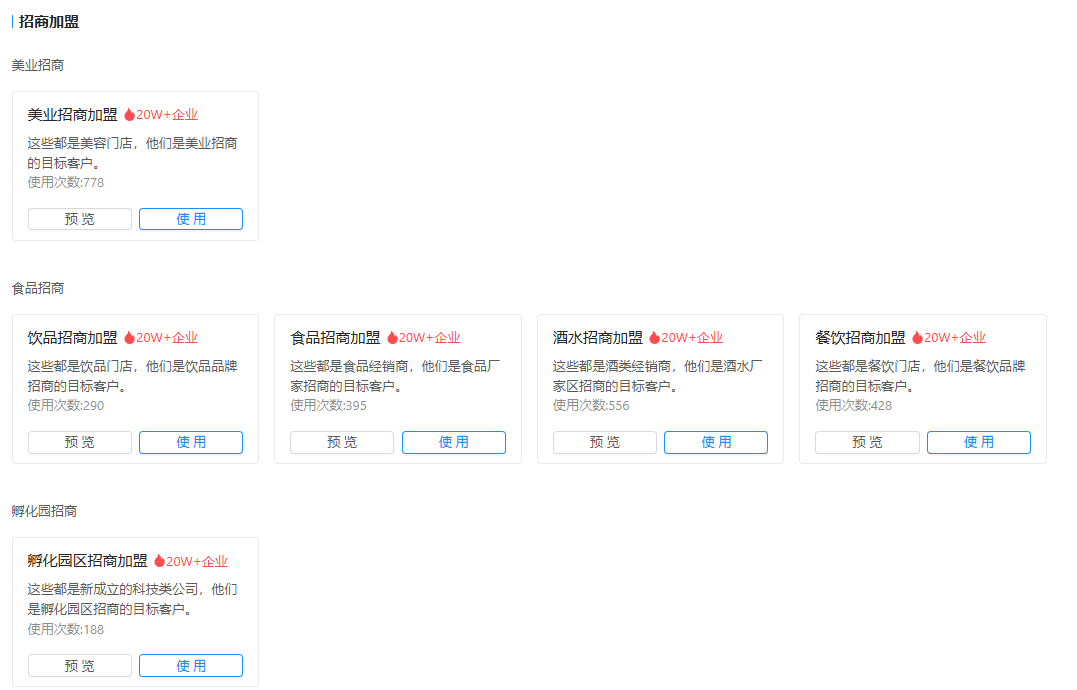This screenshot has width=1077, height=690.
Task: Click the description about 酒类经销商
Action: pos(658,376)
